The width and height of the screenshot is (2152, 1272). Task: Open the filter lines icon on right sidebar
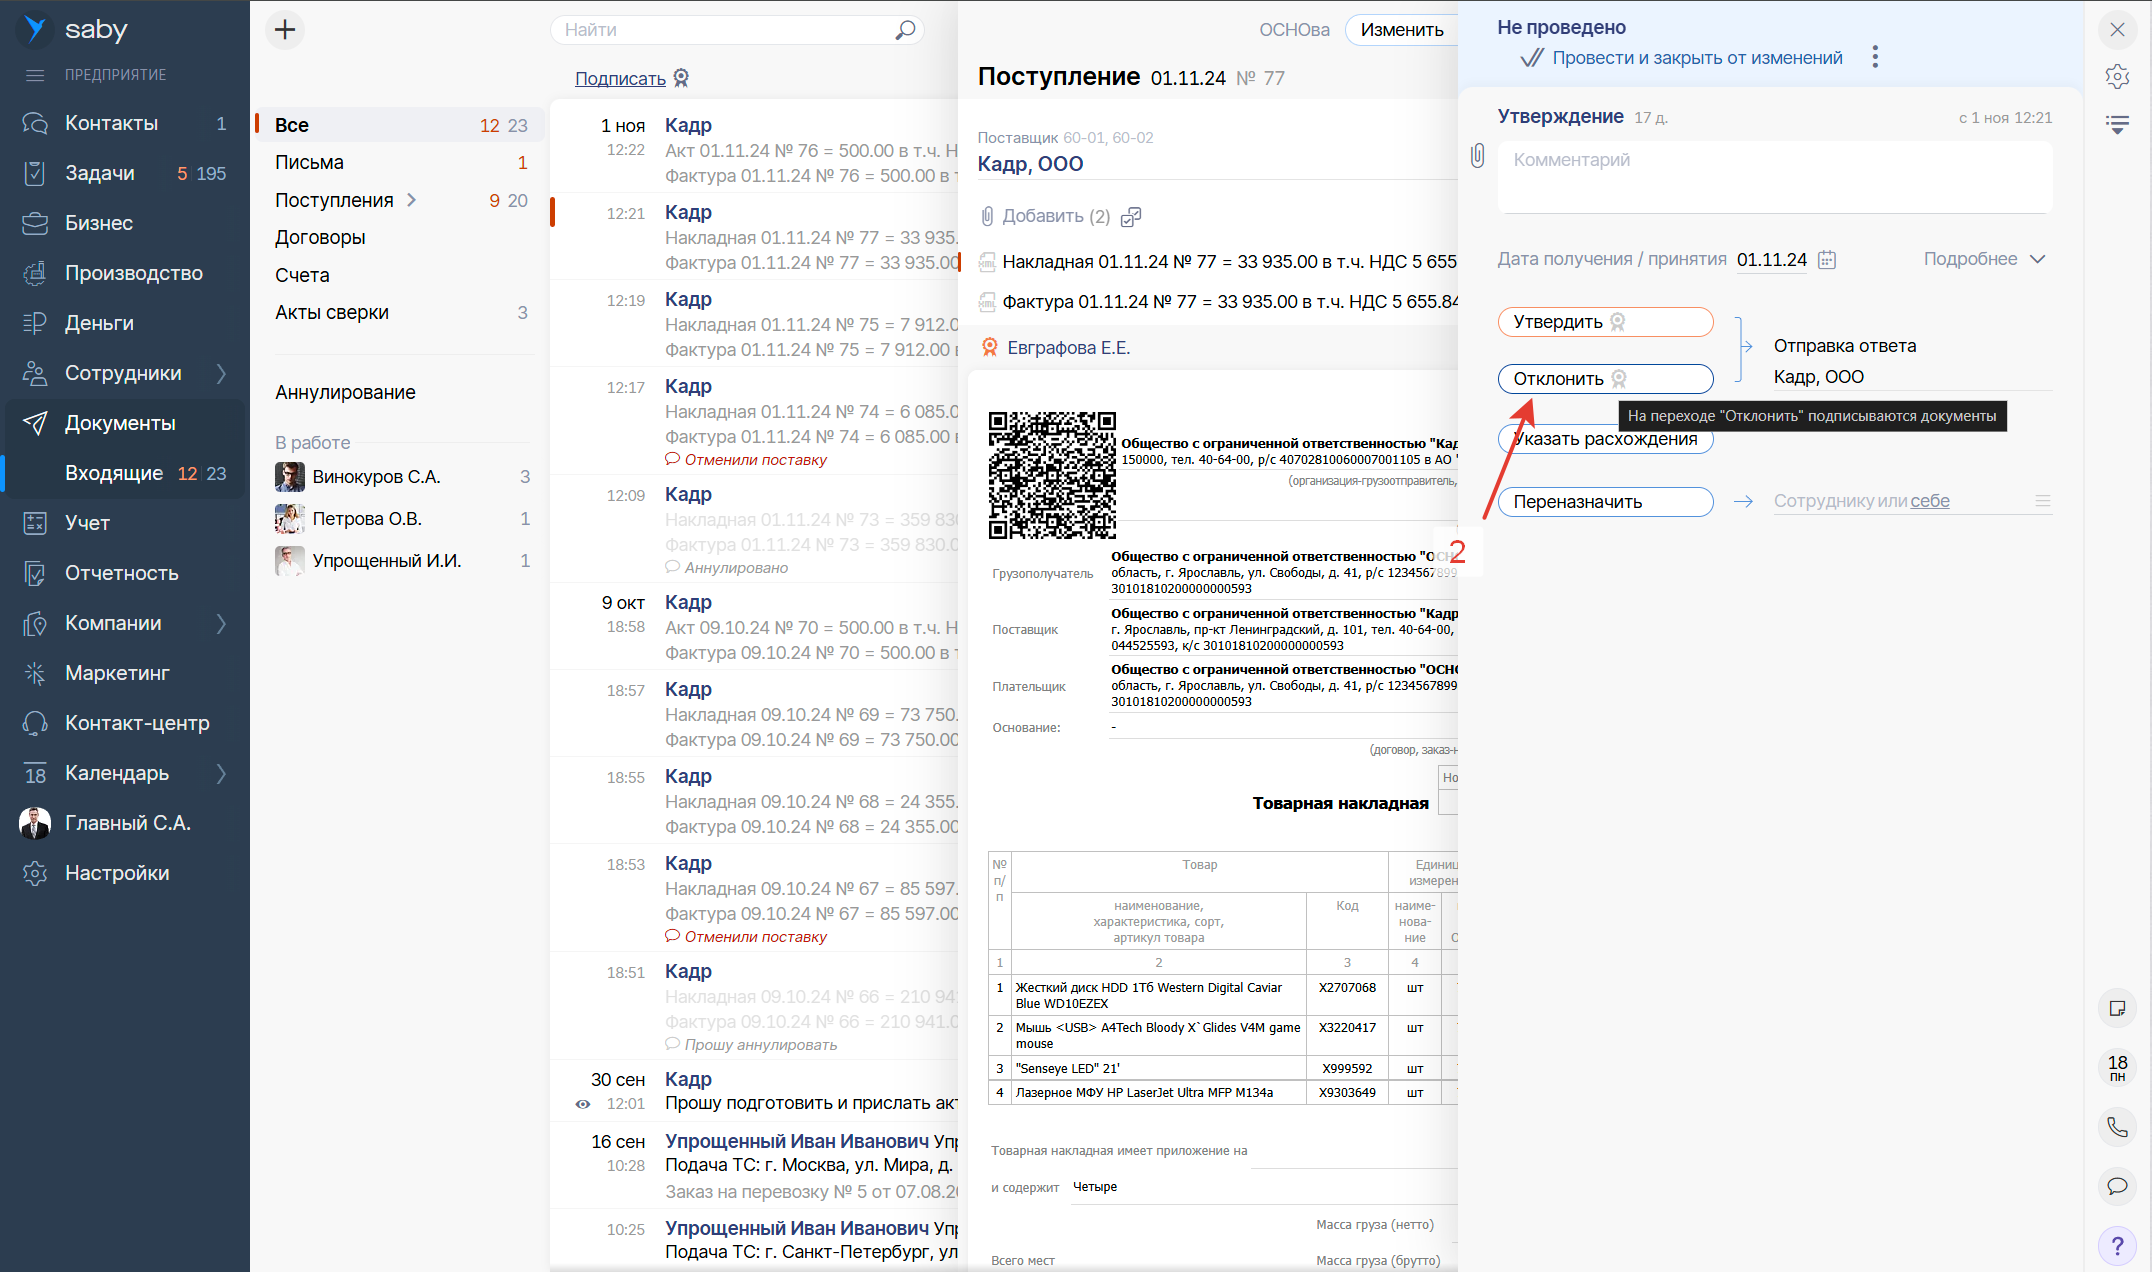click(x=2117, y=125)
